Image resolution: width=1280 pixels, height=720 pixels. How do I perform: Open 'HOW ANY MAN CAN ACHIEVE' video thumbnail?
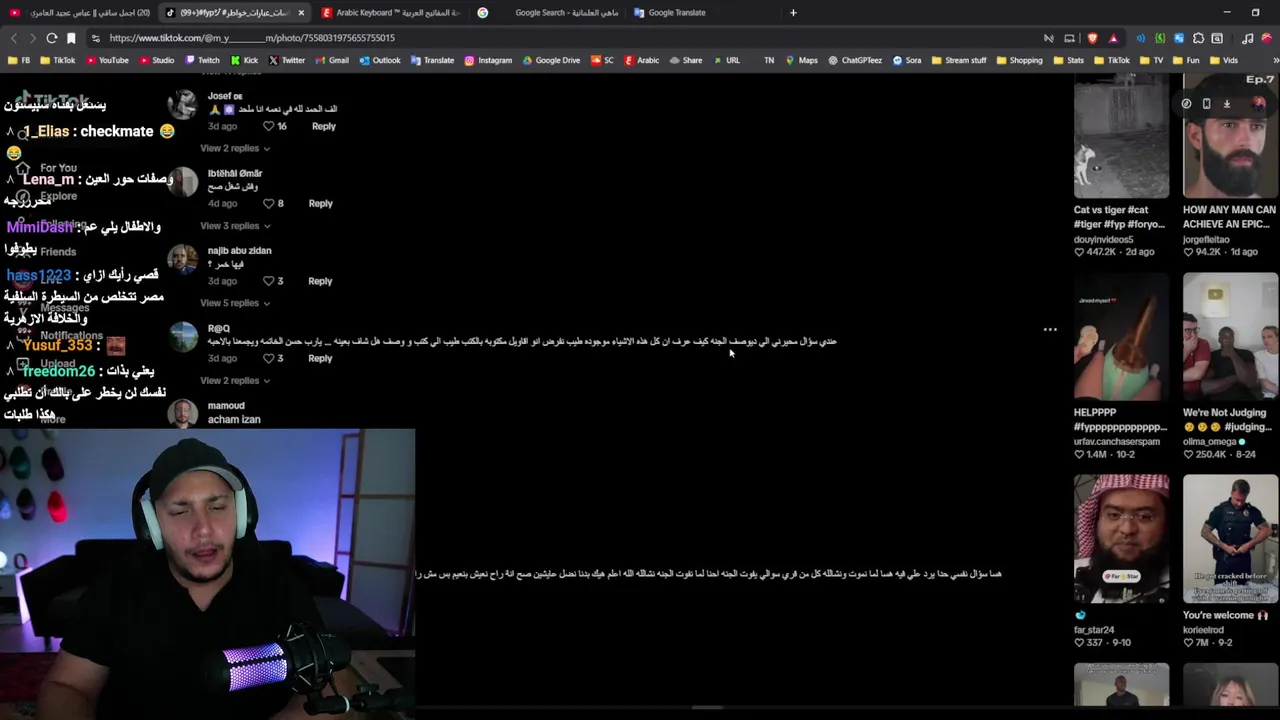(x=1230, y=135)
